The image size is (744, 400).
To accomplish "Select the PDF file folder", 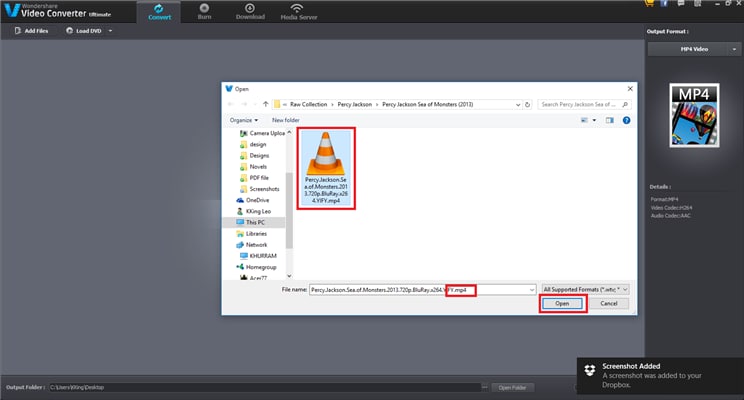I will pyautogui.click(x=254, y=178).
